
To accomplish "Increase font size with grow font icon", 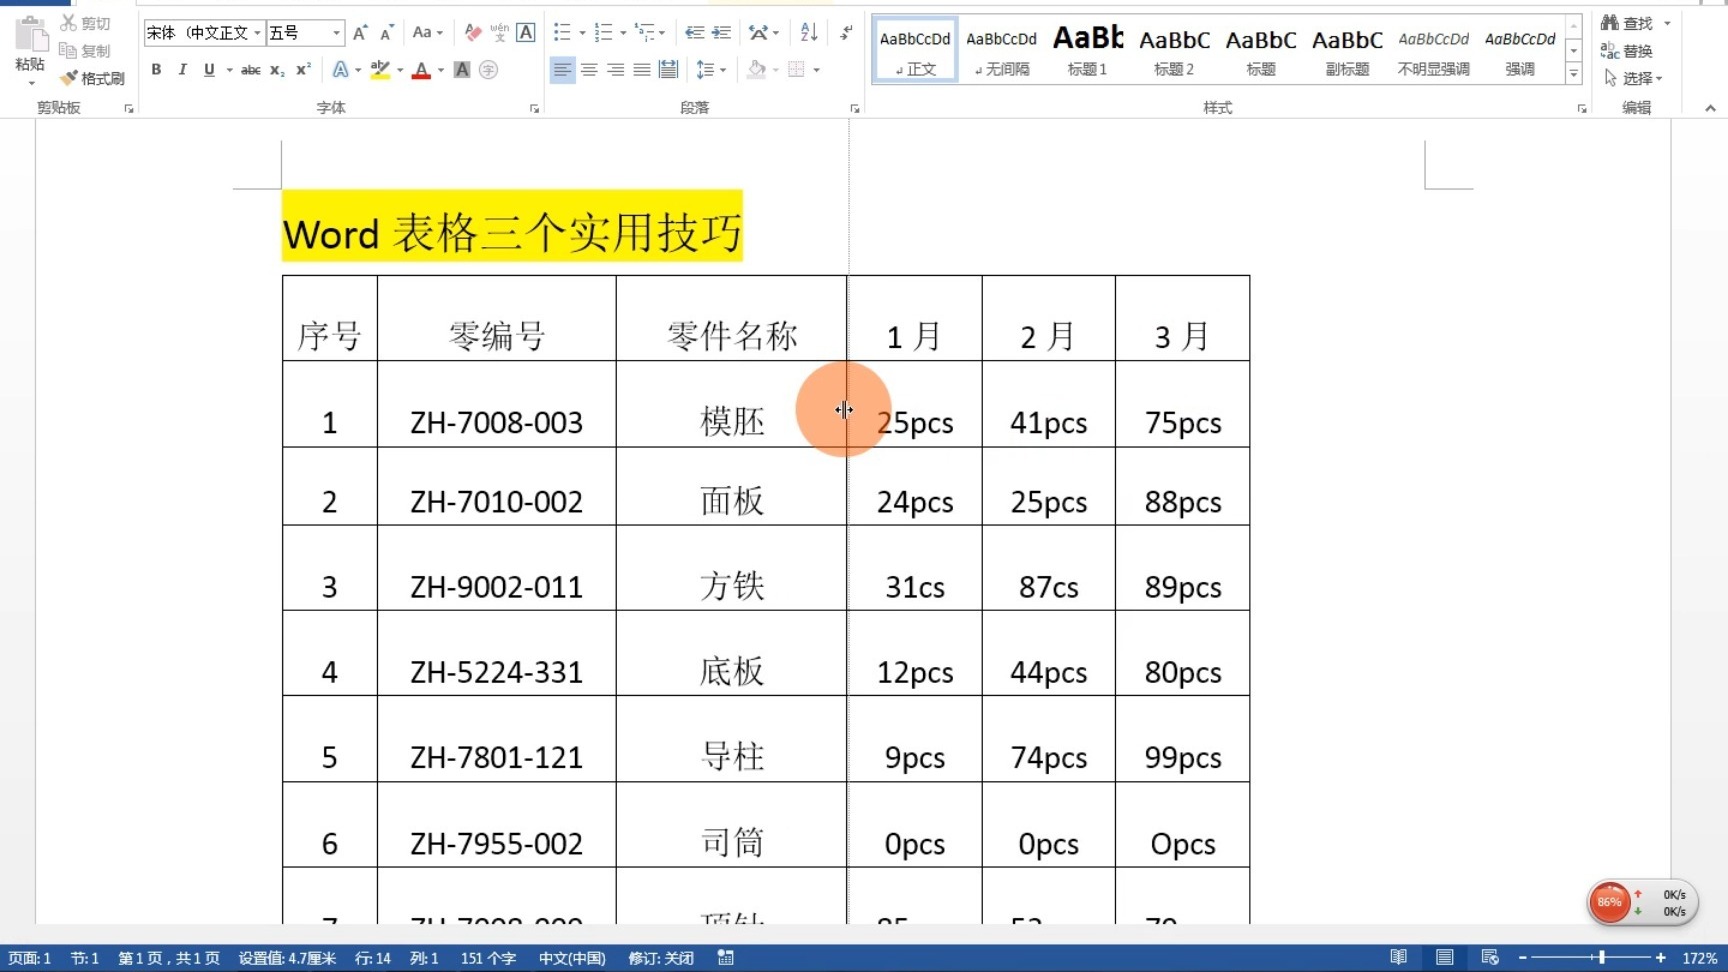I will click(360, 33).
